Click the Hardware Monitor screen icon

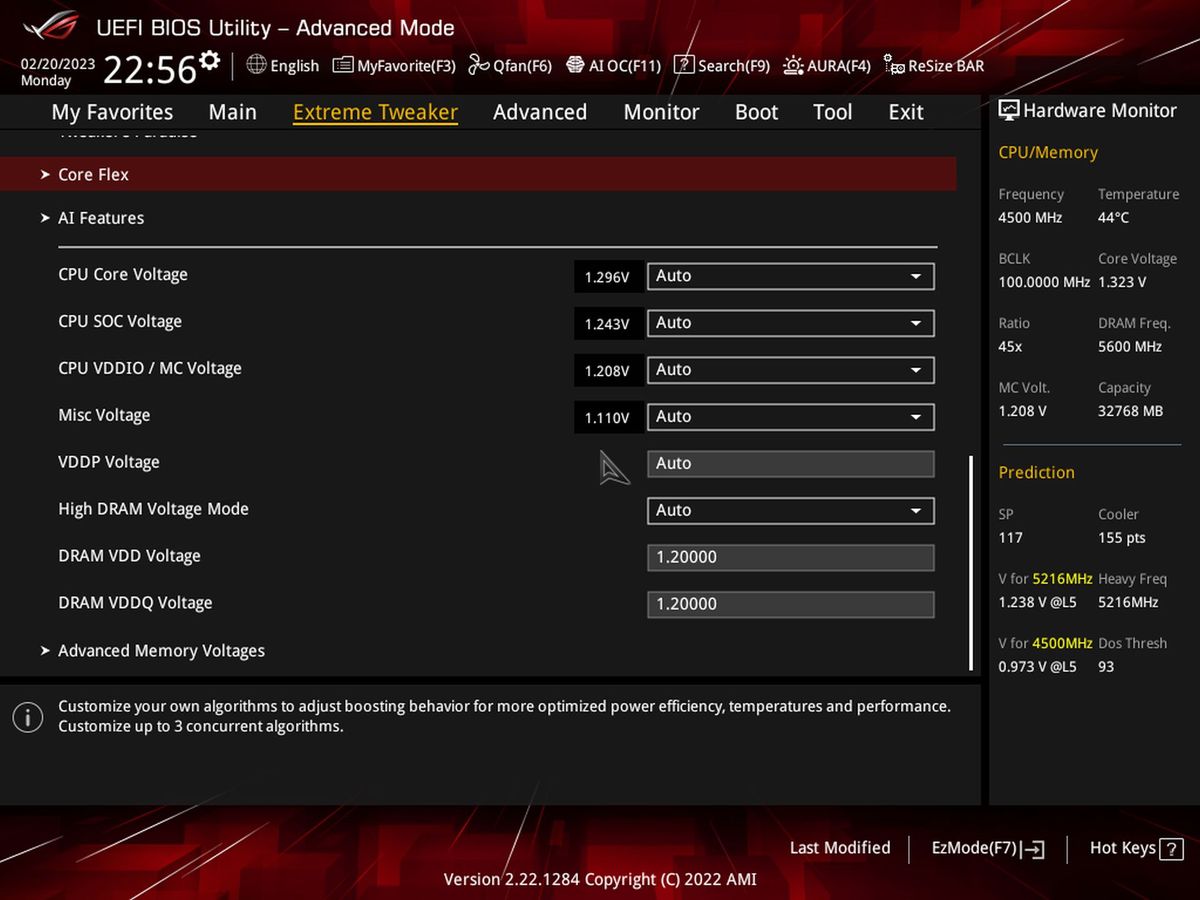[x=1009, y=111]
